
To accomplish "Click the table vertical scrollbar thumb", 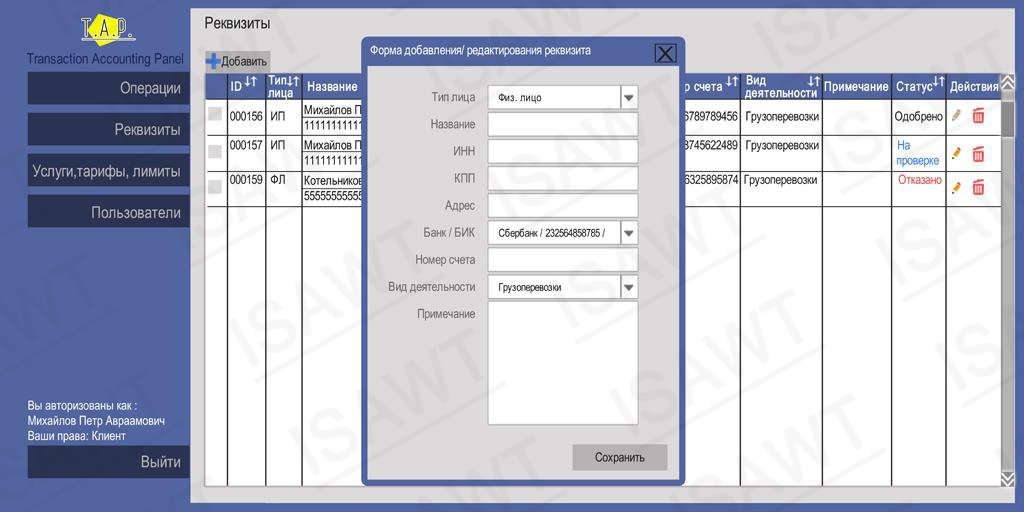I will click(1008, 119).
